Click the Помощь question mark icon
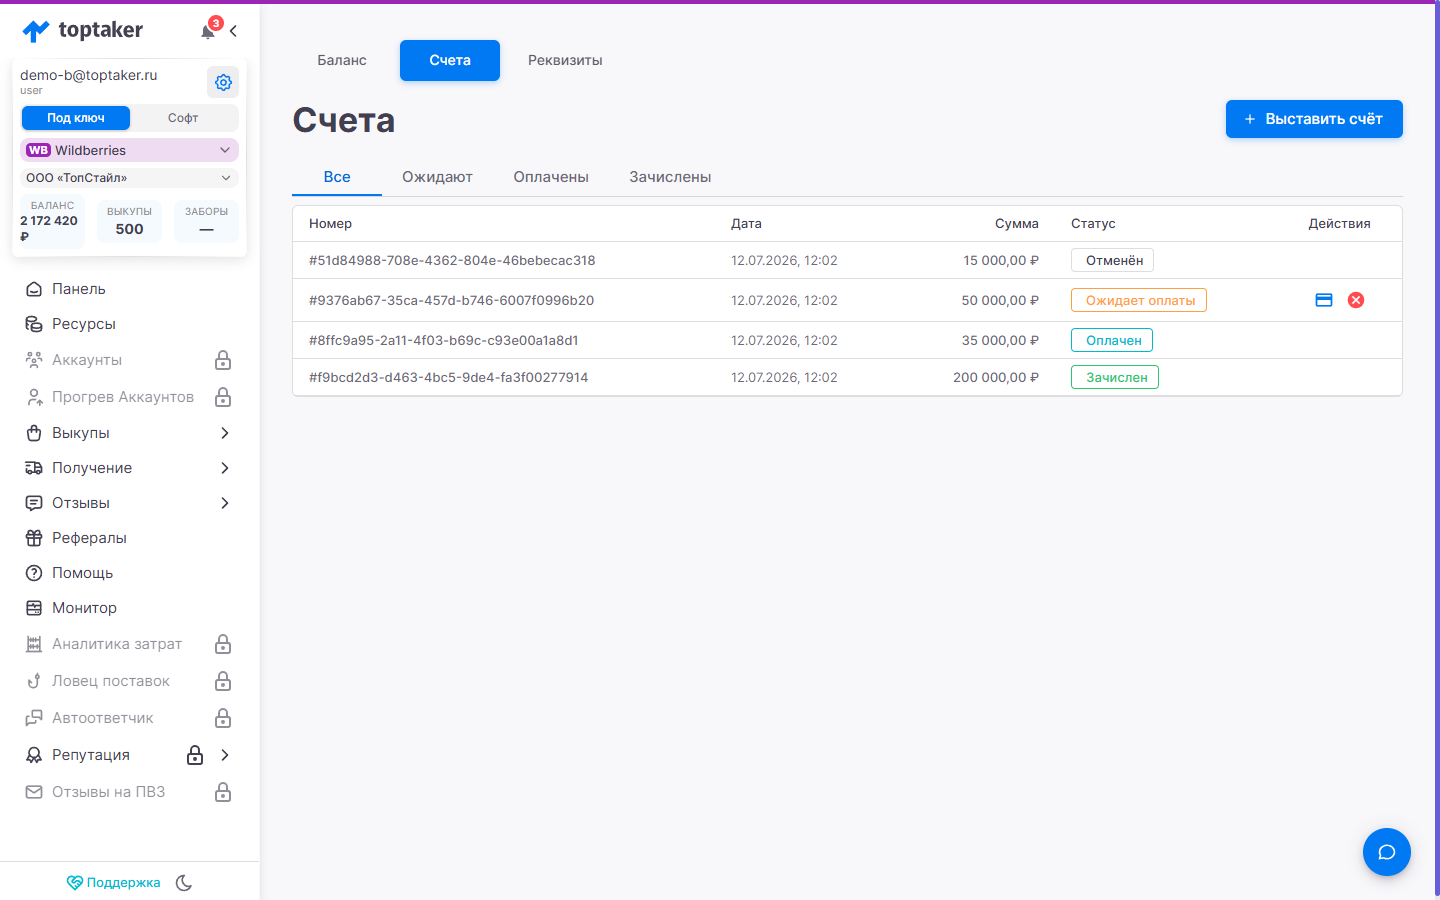Screen dimensions: 1440x900 [34, 573]
